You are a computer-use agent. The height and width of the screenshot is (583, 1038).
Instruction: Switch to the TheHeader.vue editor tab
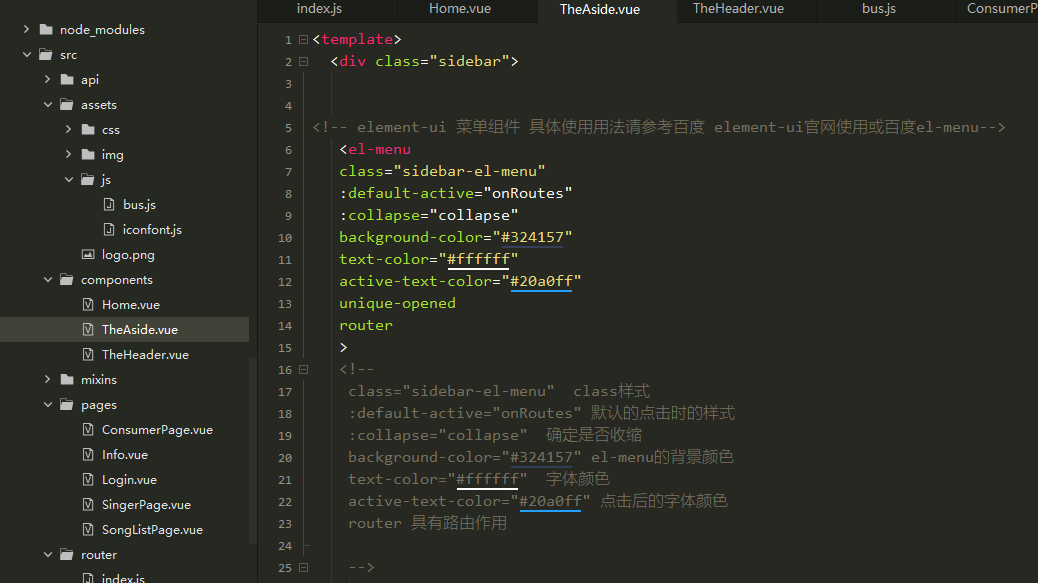(738, 9)
